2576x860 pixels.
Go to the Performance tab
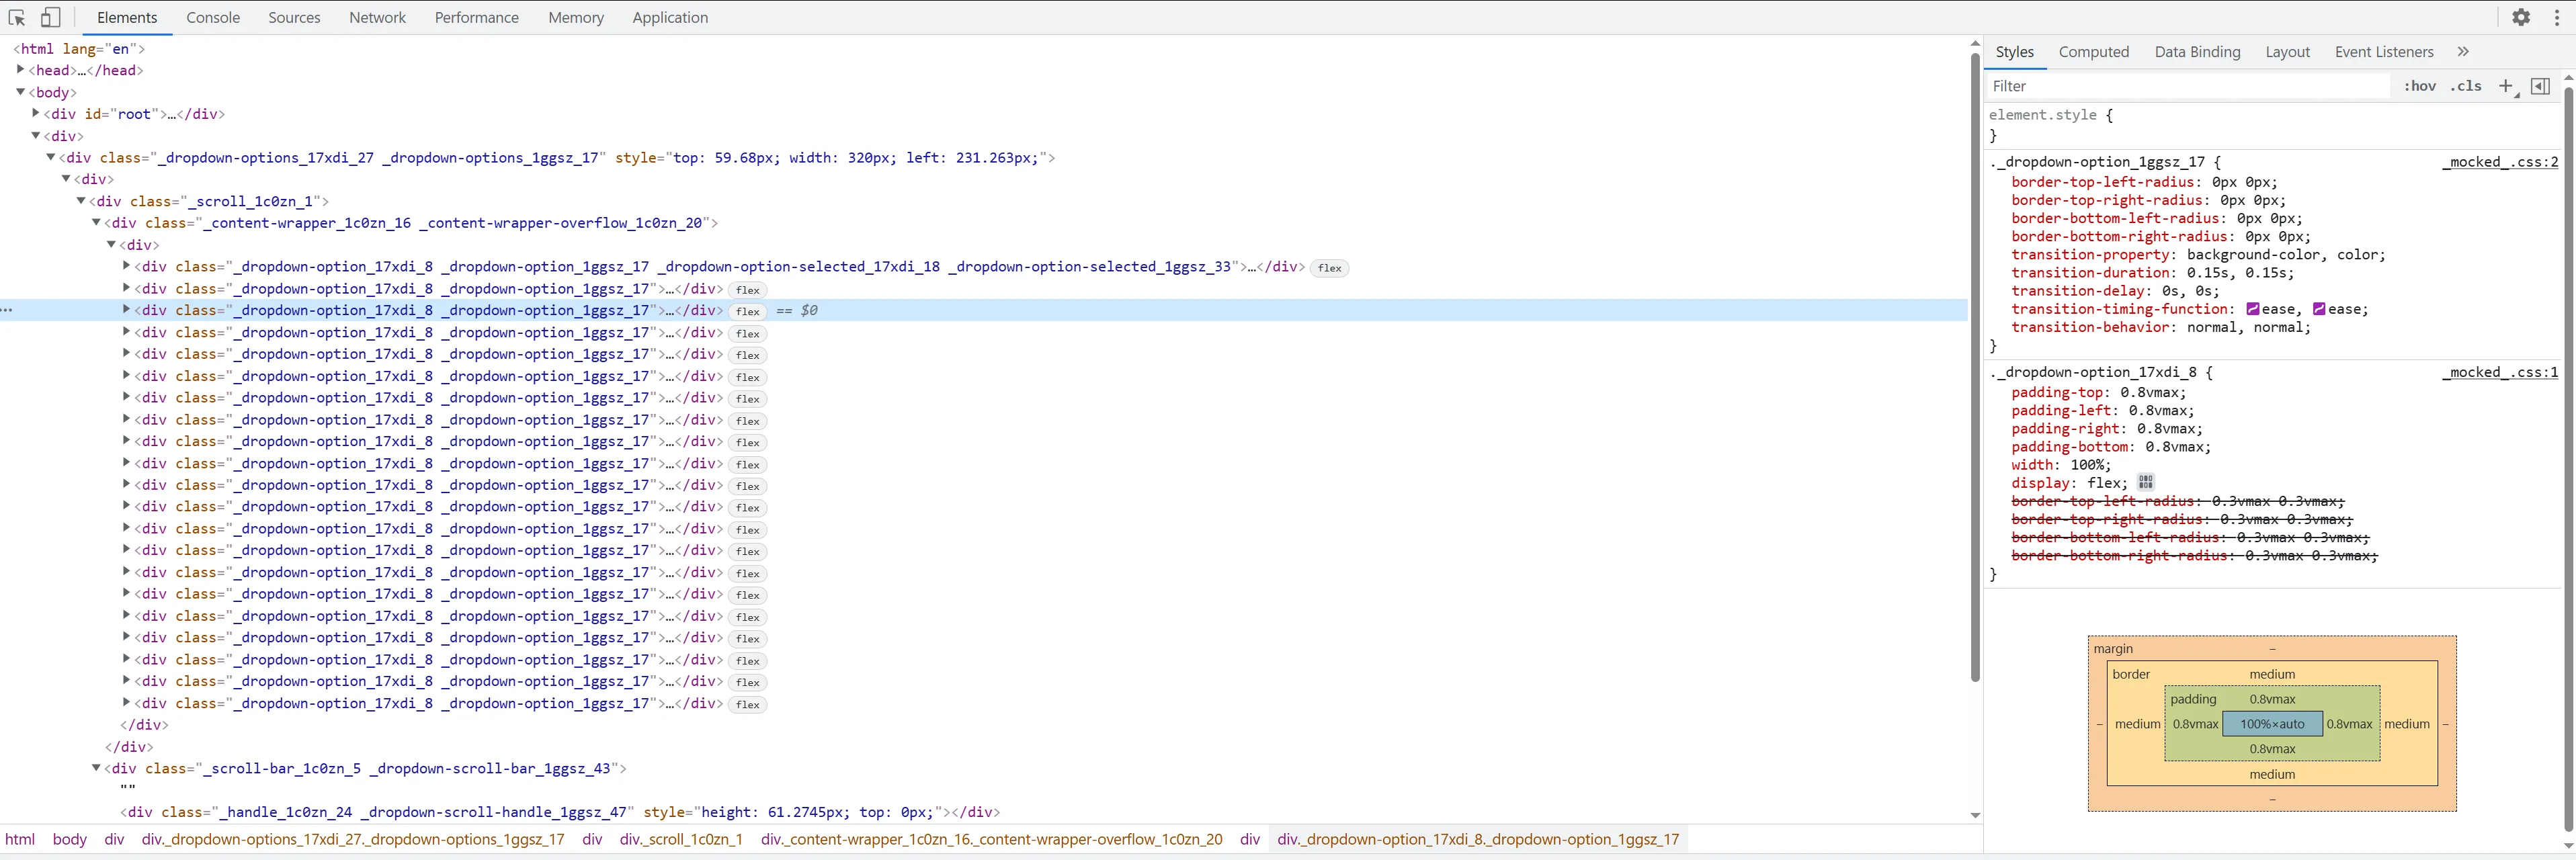pos(476,17)
